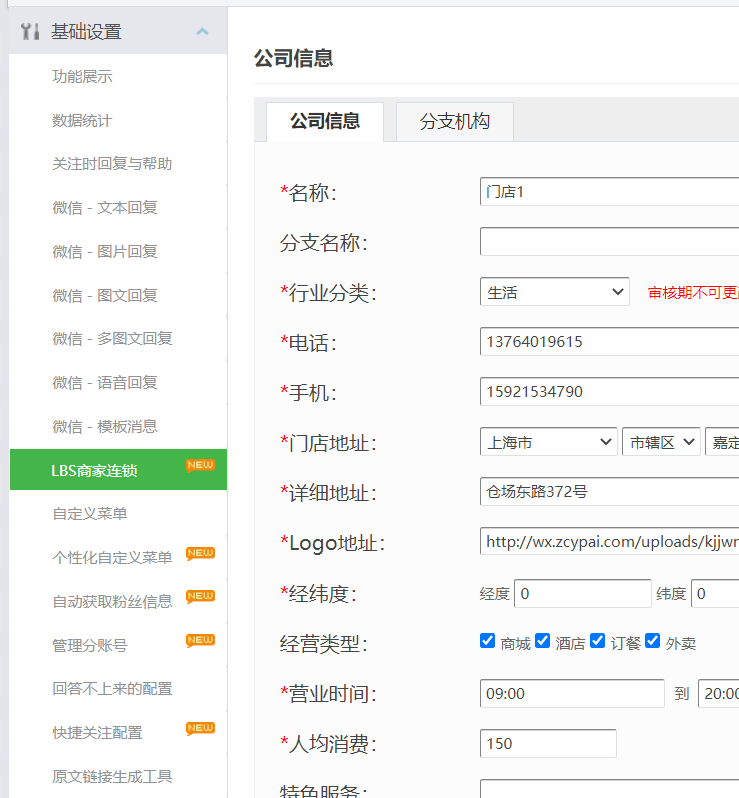Click the 名称 input field
This screenshot has height=798, width=739.
(609, 192)
